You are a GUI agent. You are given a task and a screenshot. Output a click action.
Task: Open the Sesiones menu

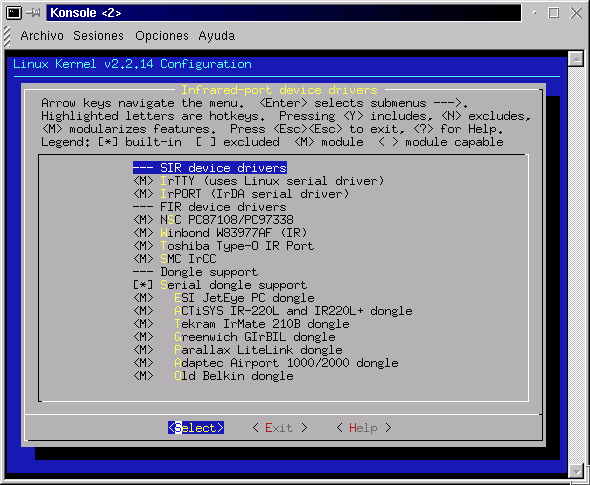pos(98,36)
